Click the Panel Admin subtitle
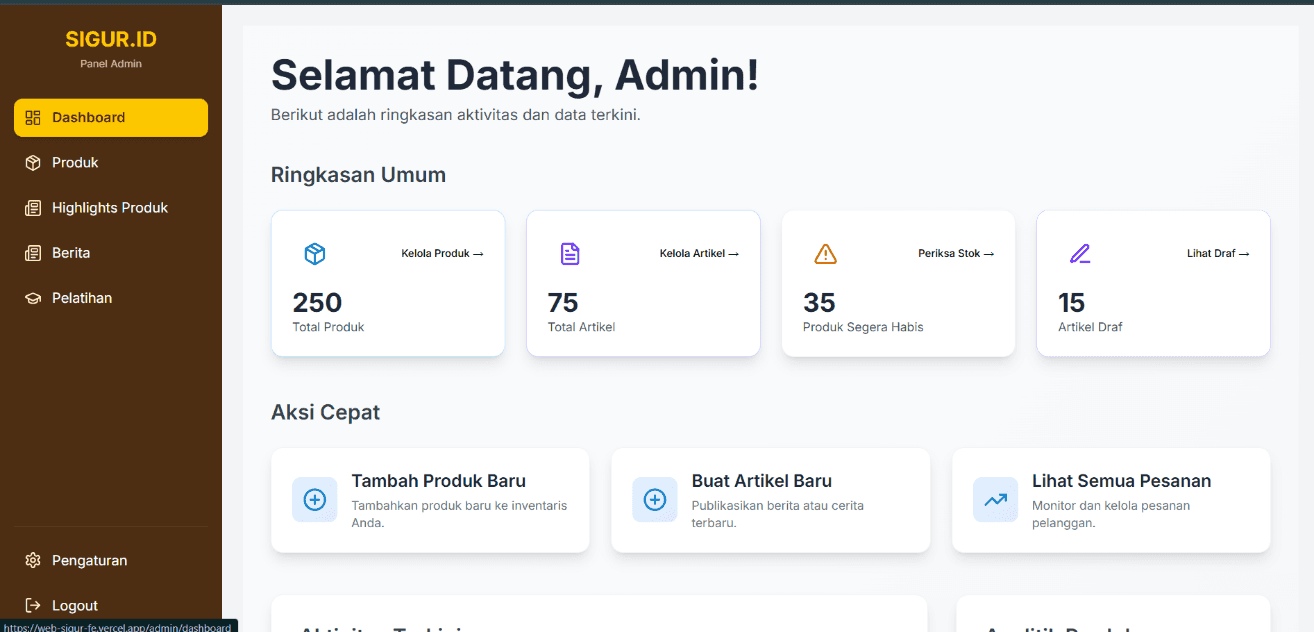Viewport: 1314px width, 632px height. point(111,64)
